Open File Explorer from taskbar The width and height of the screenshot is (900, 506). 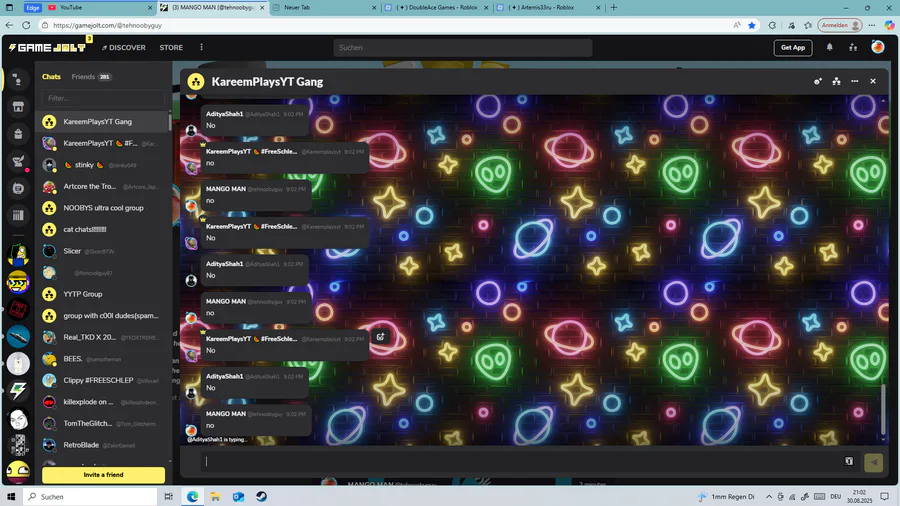click(x=215, y=496)
